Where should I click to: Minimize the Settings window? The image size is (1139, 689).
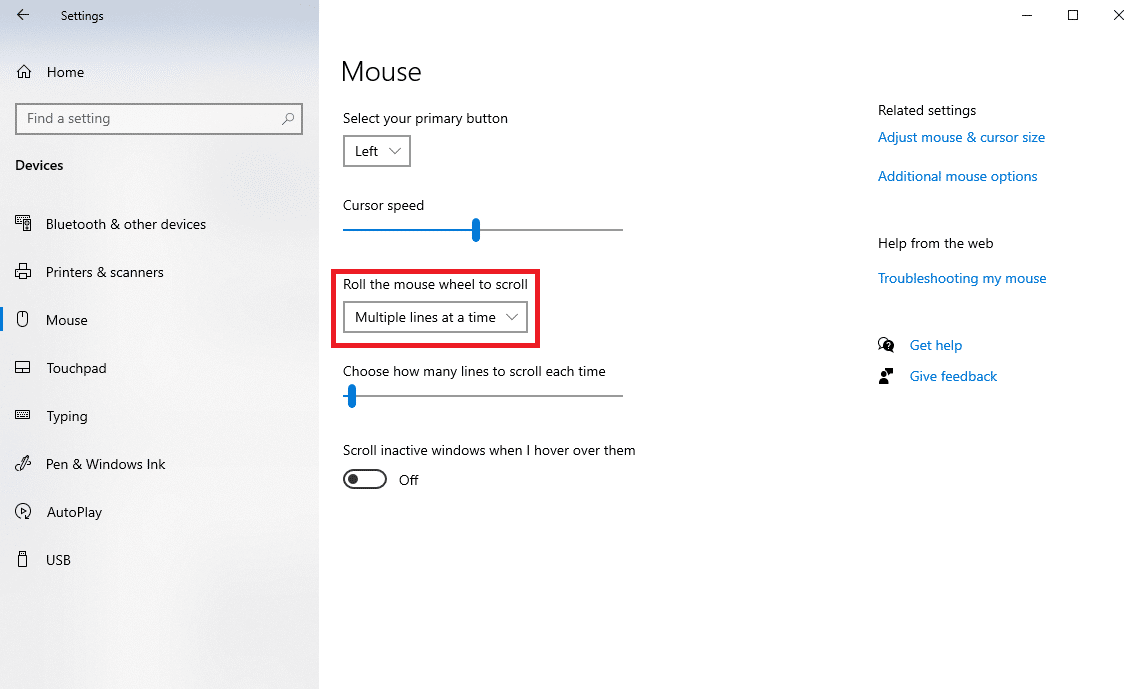(x=1026, y=15)
